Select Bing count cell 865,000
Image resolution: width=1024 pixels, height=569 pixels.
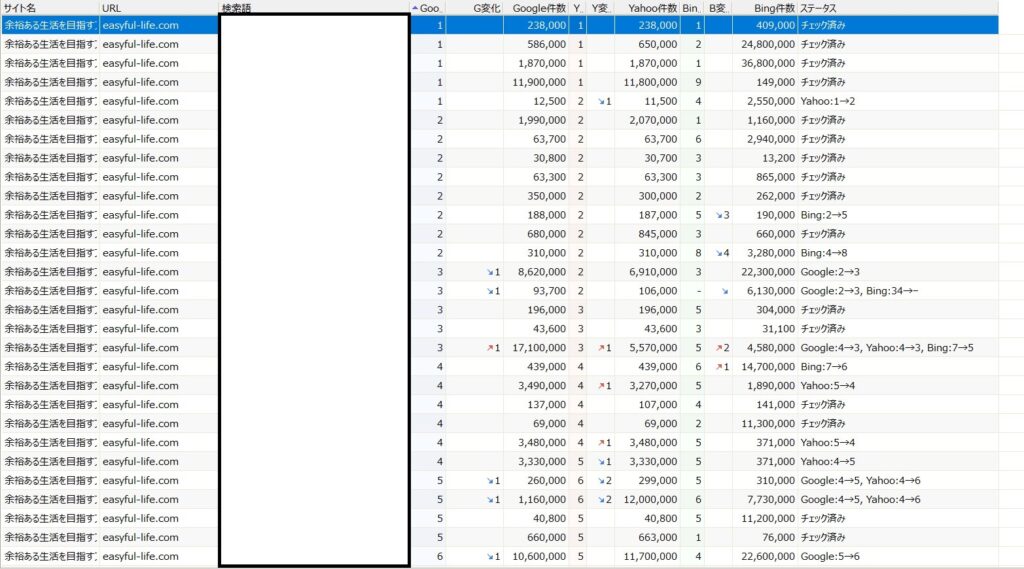pyautogui.click(x=775, y=177)
